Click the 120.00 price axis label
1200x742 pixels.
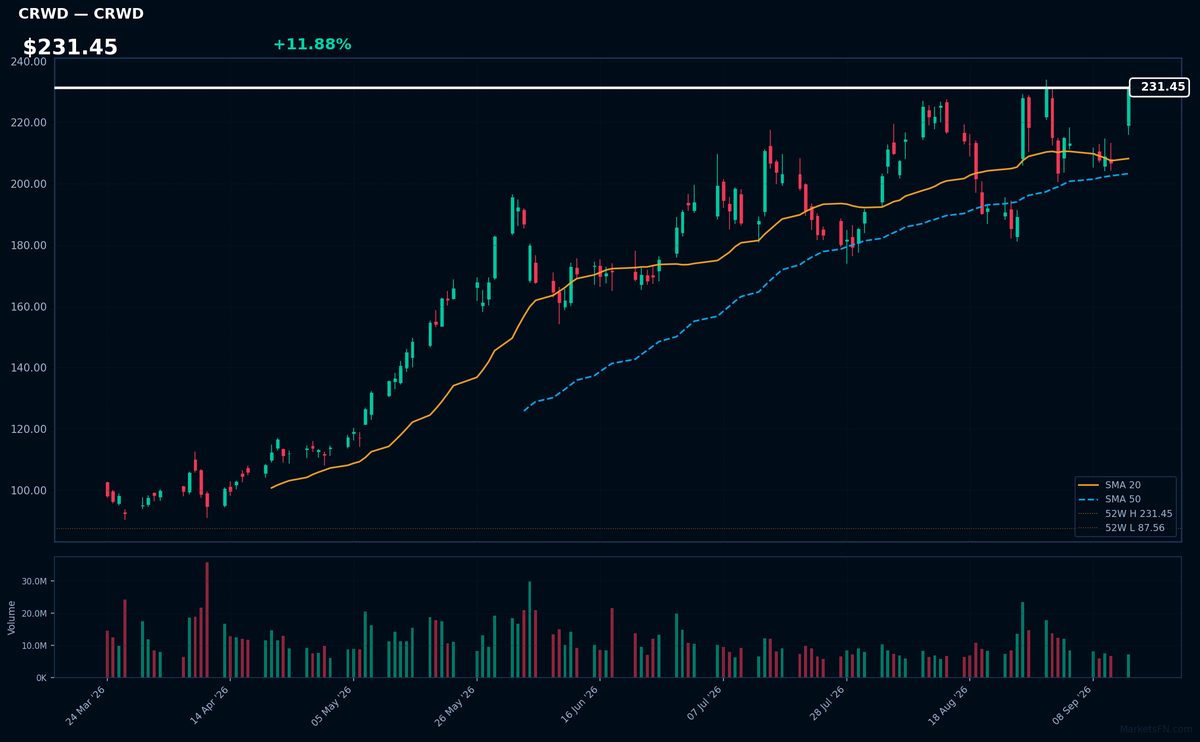[x=28, y=429]
